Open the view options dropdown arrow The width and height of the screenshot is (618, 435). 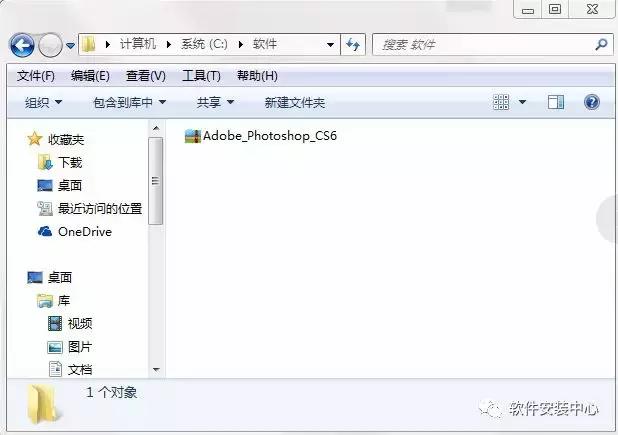click(523, 102)
